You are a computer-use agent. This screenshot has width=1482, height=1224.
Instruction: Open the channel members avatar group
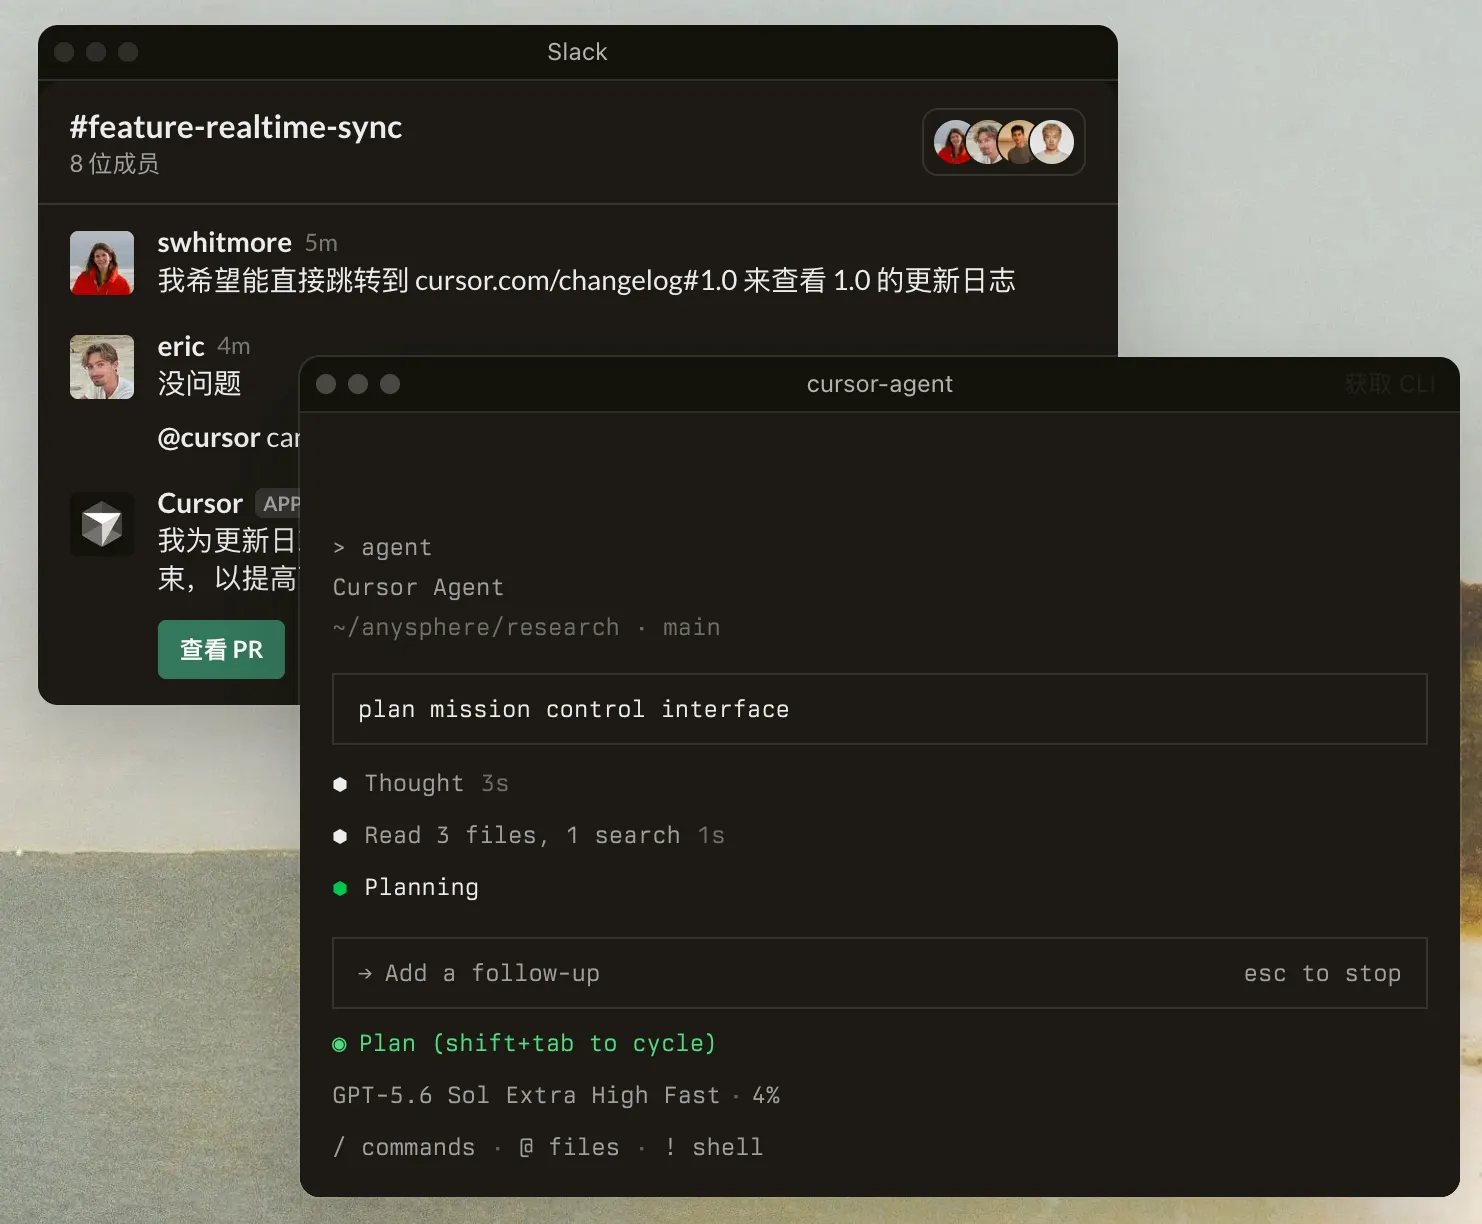point(1003,142)
